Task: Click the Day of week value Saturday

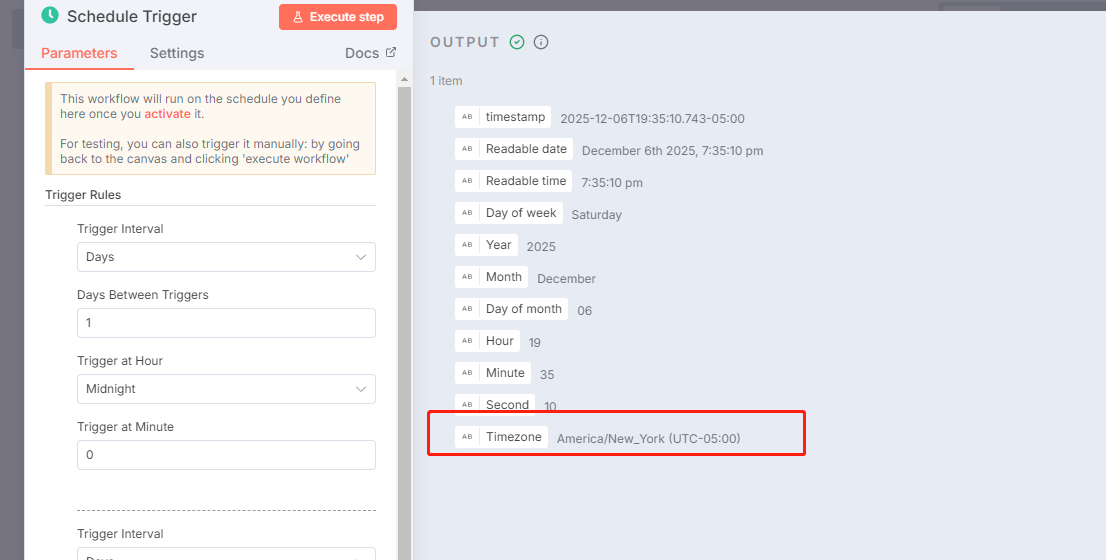Action: pyautogui.click(x=597, y=214)
